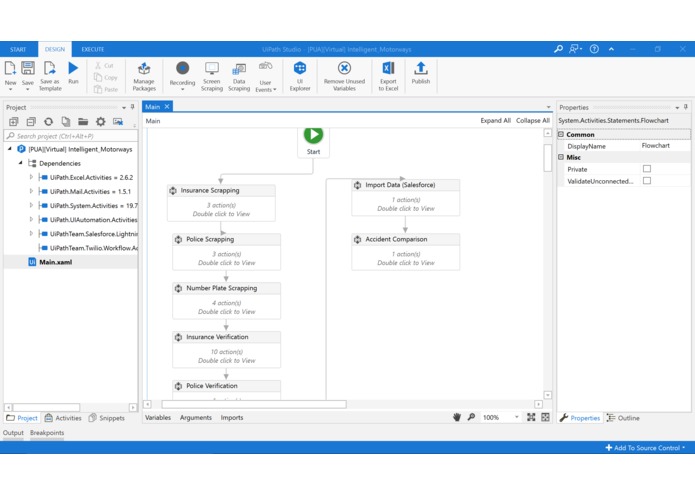
Task: Open the help question mark icon
Action: [594, 49]
